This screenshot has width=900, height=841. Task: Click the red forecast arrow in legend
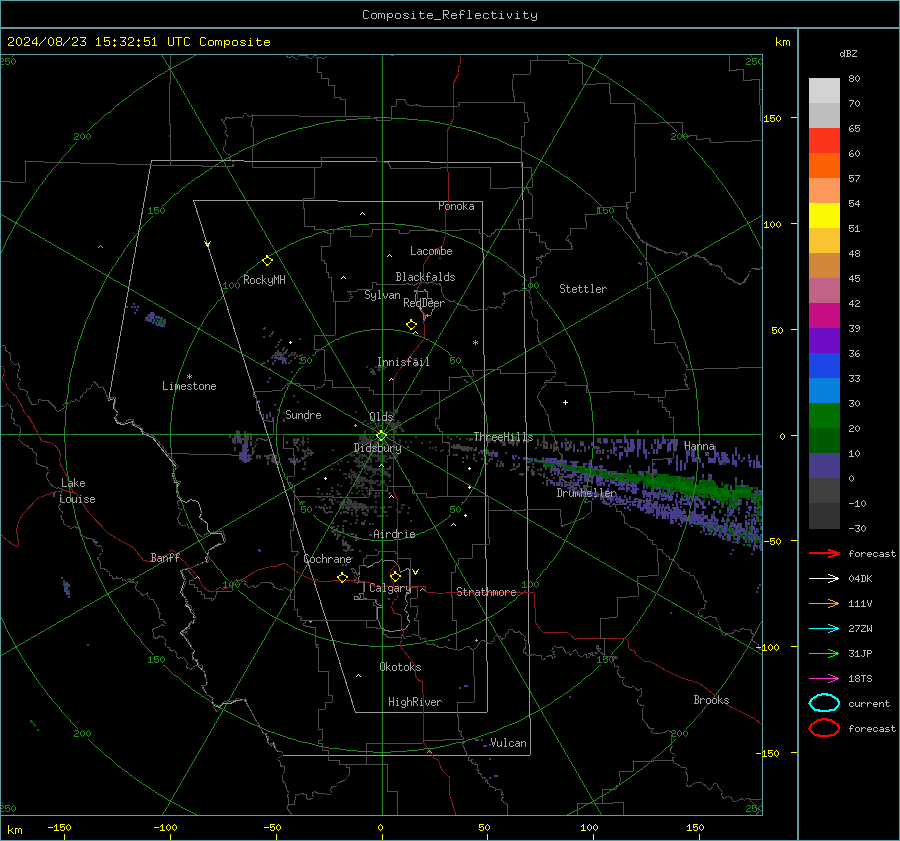[x=824, y=553]
